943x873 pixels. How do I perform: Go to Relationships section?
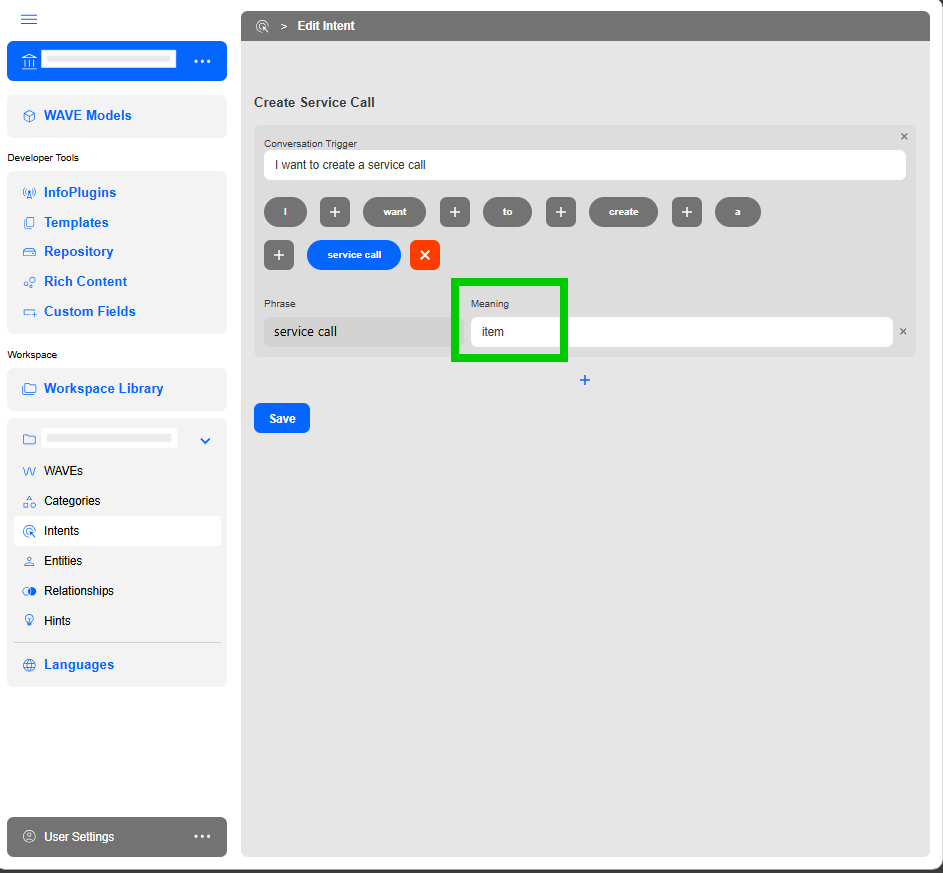[x=78, y=591]
